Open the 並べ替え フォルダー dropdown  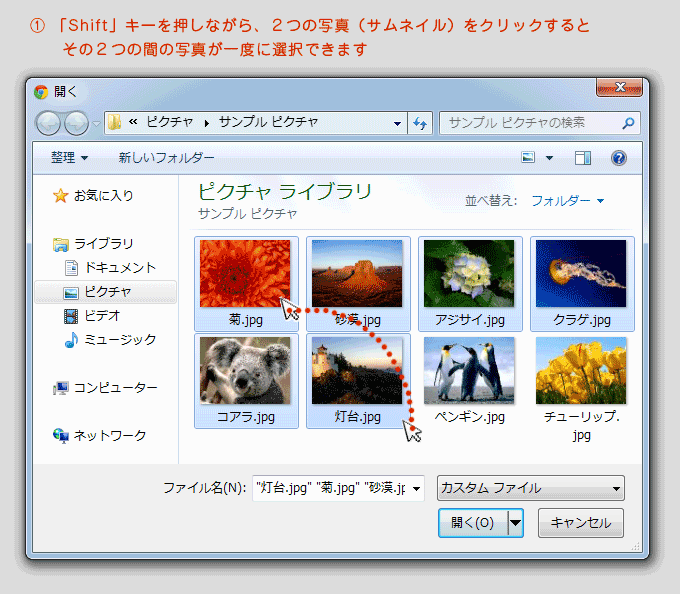(568, 201)
